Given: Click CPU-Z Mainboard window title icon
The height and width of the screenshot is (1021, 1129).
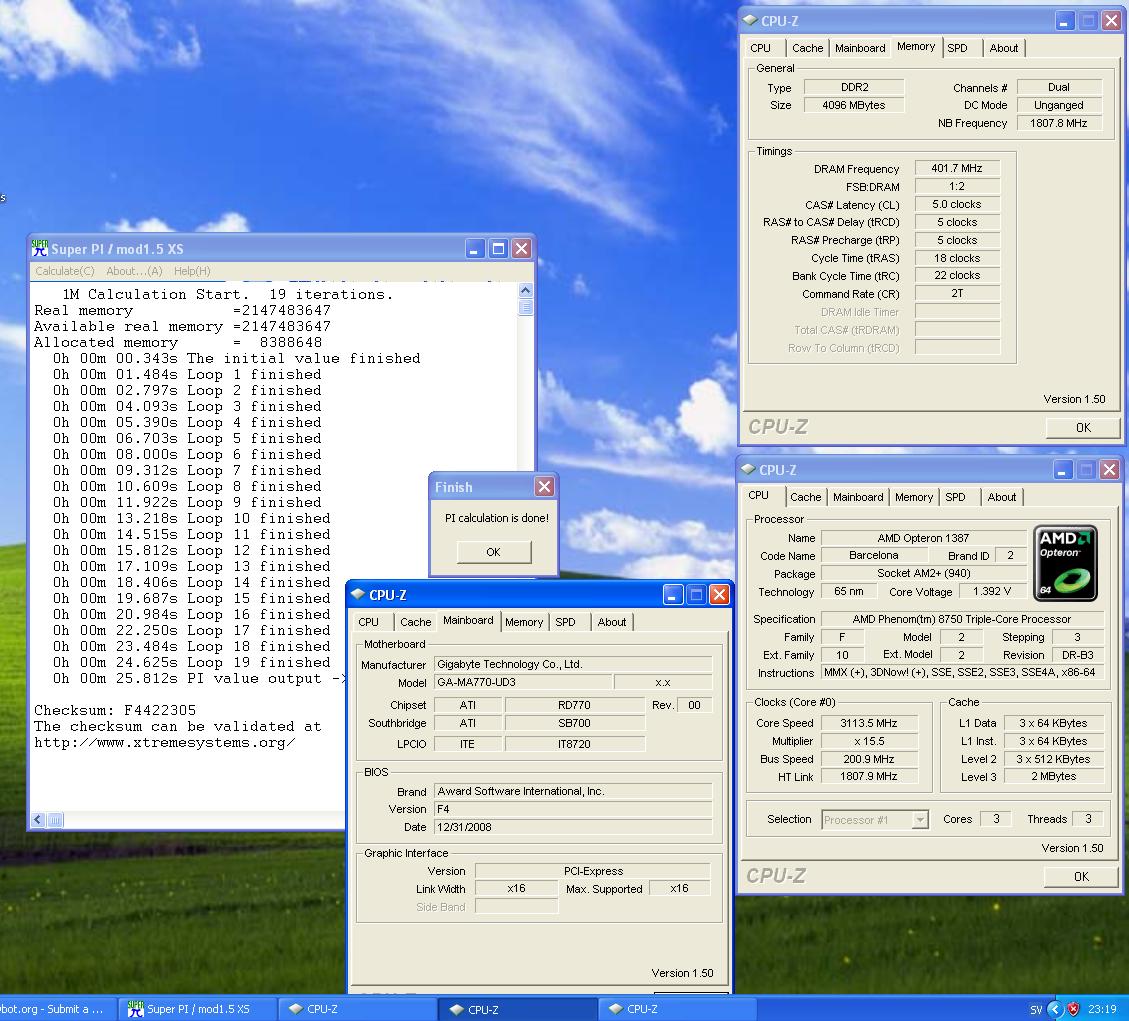Looking at the screenshot, I should 358,595.
